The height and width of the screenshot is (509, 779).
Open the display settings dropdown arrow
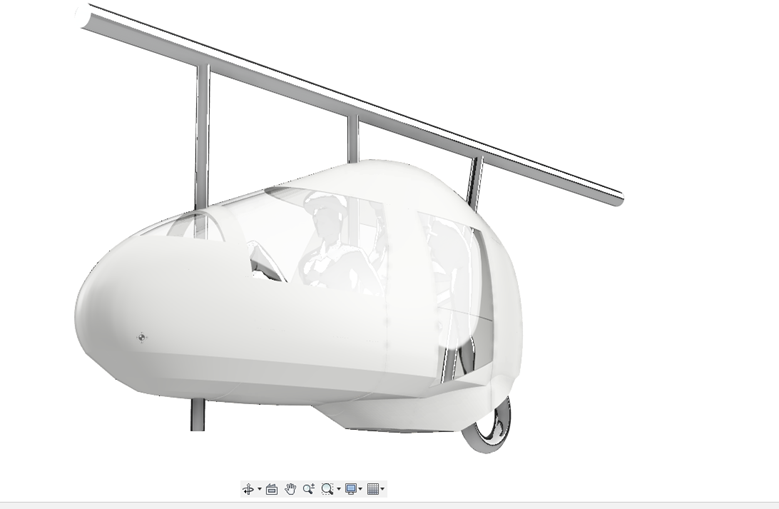(361, 490)
